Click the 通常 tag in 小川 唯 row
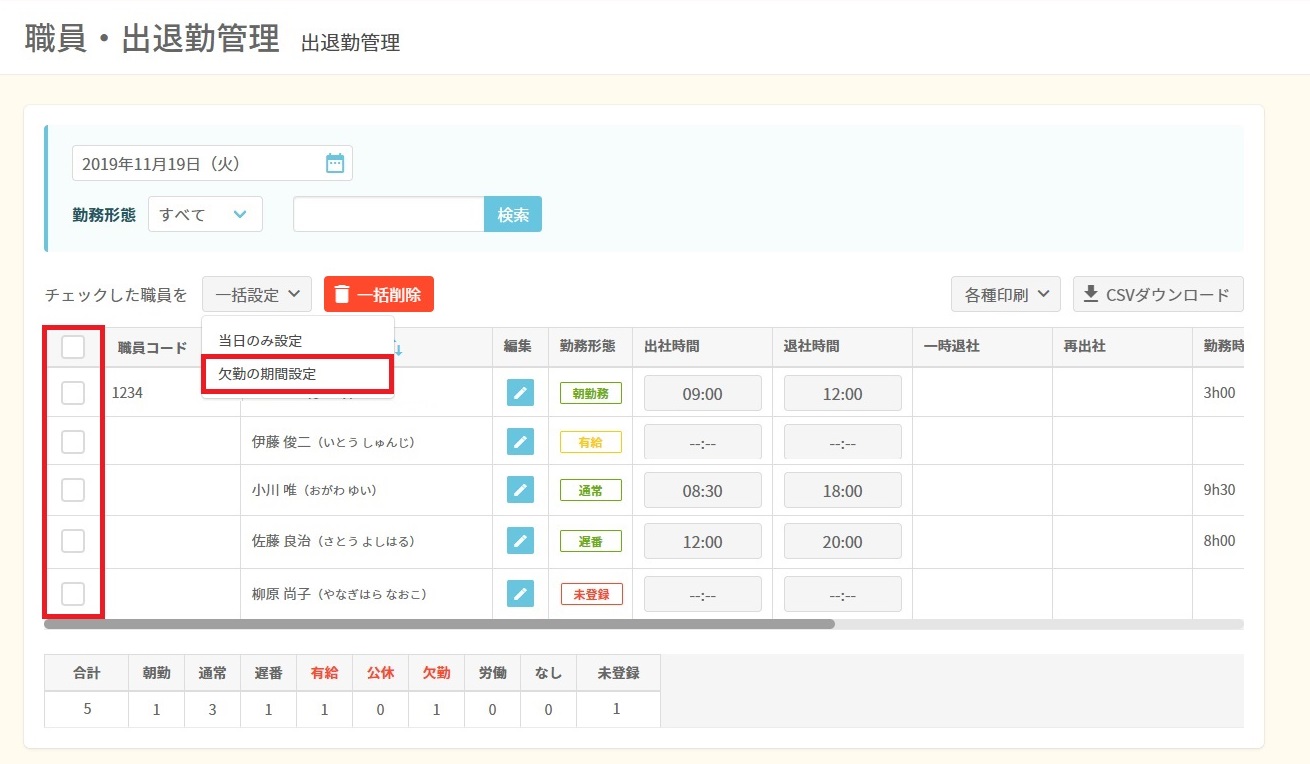This screenshot has width=1310, height=764. [x=591, y=490]
